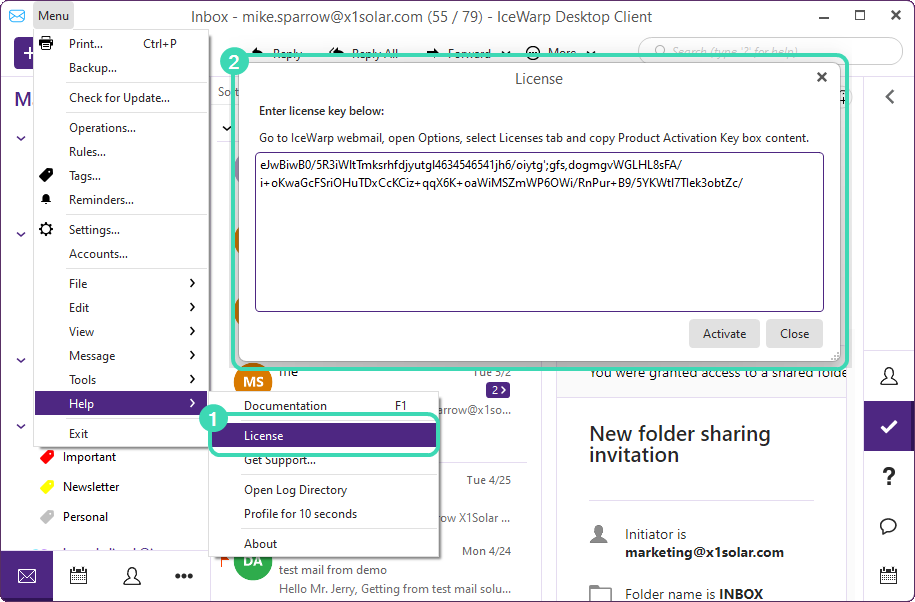Open the Tags menu entry
This screenshot has width=915, height=602.
tap(121, 176)
